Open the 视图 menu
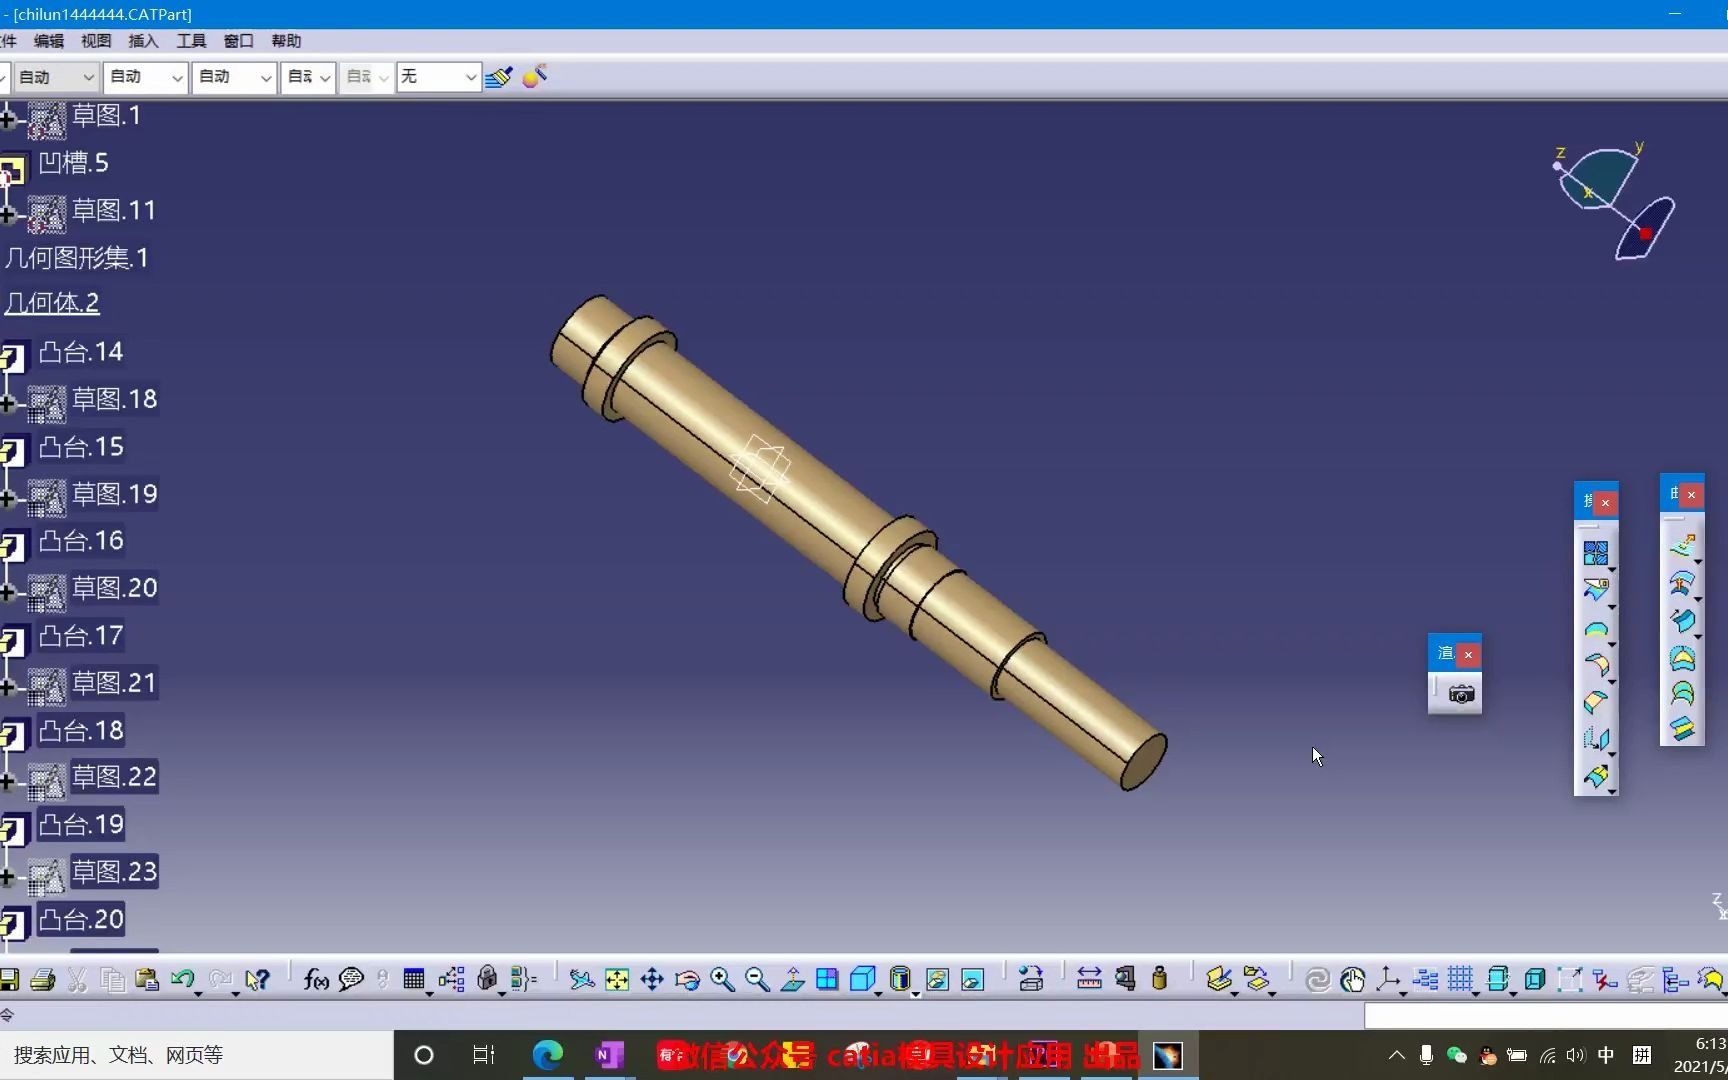Viewport: 1728px width, 1080px height. 96,41
